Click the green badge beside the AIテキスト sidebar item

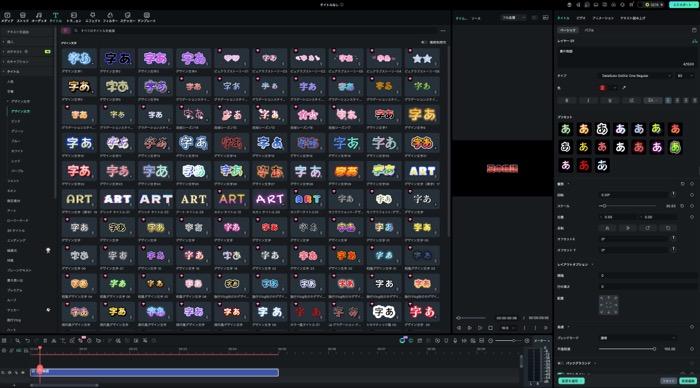pos(47,52)
